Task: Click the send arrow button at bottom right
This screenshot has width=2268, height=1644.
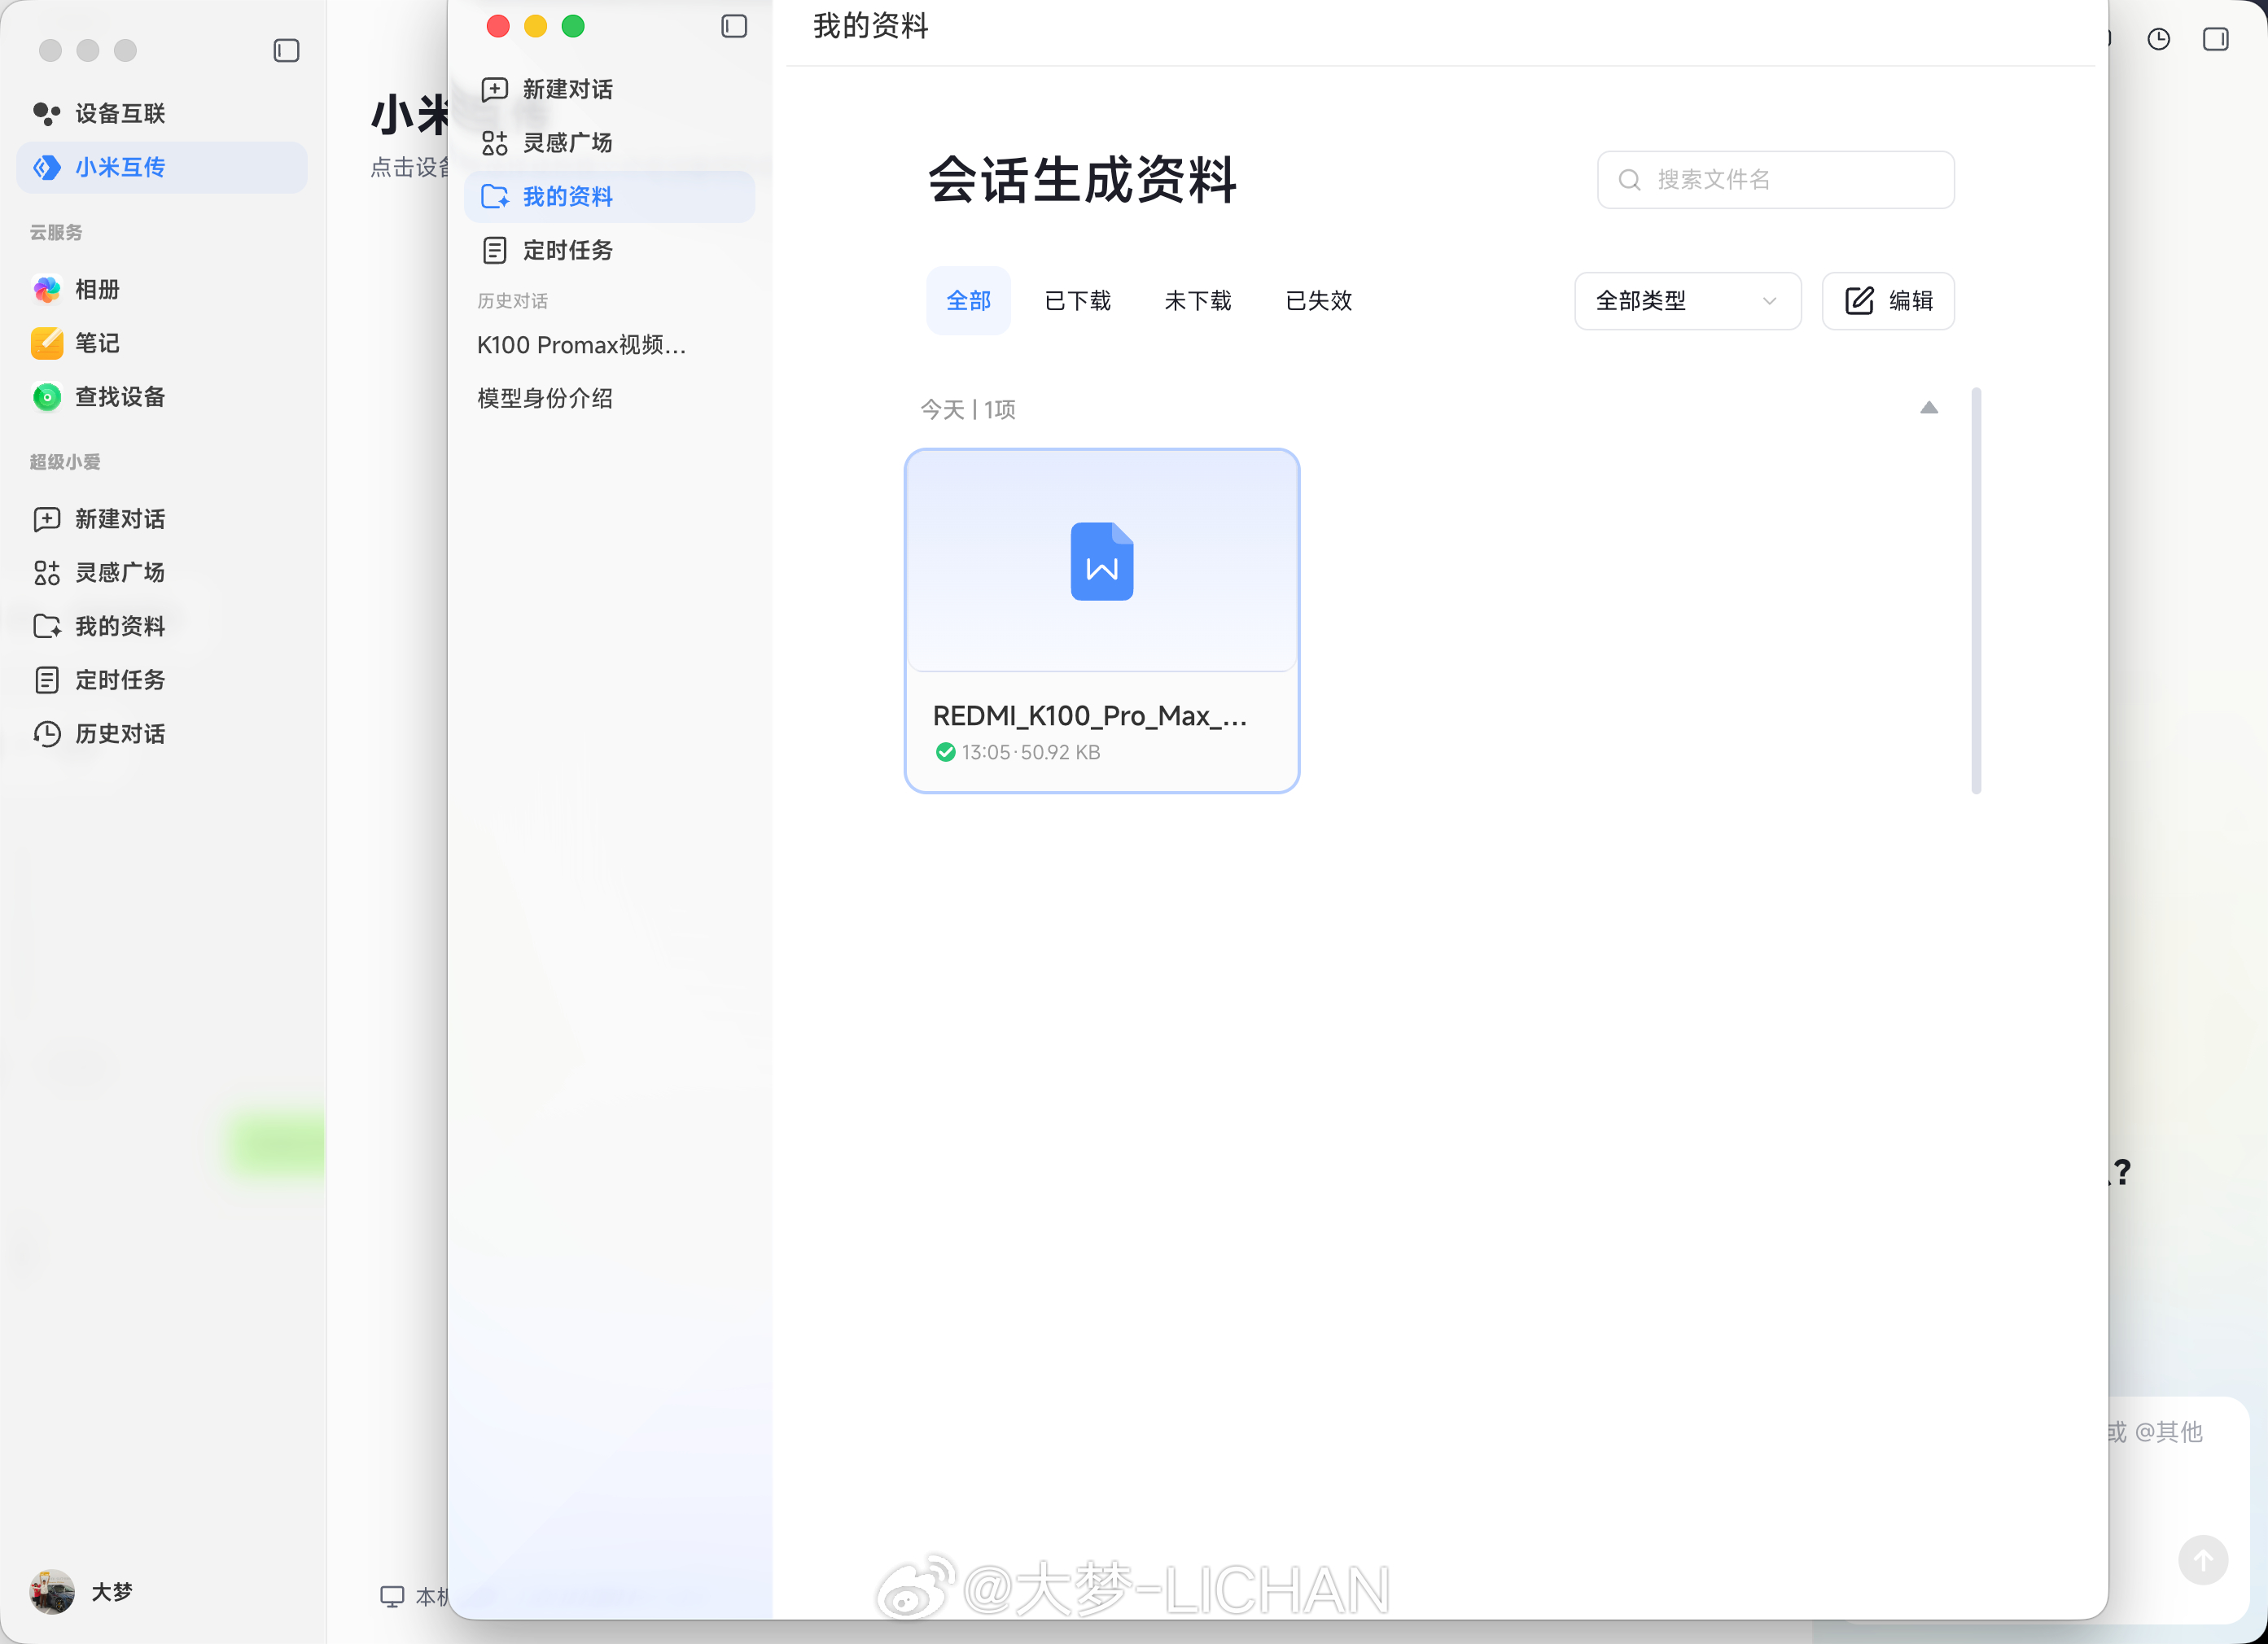Action: (2203, 1560)
